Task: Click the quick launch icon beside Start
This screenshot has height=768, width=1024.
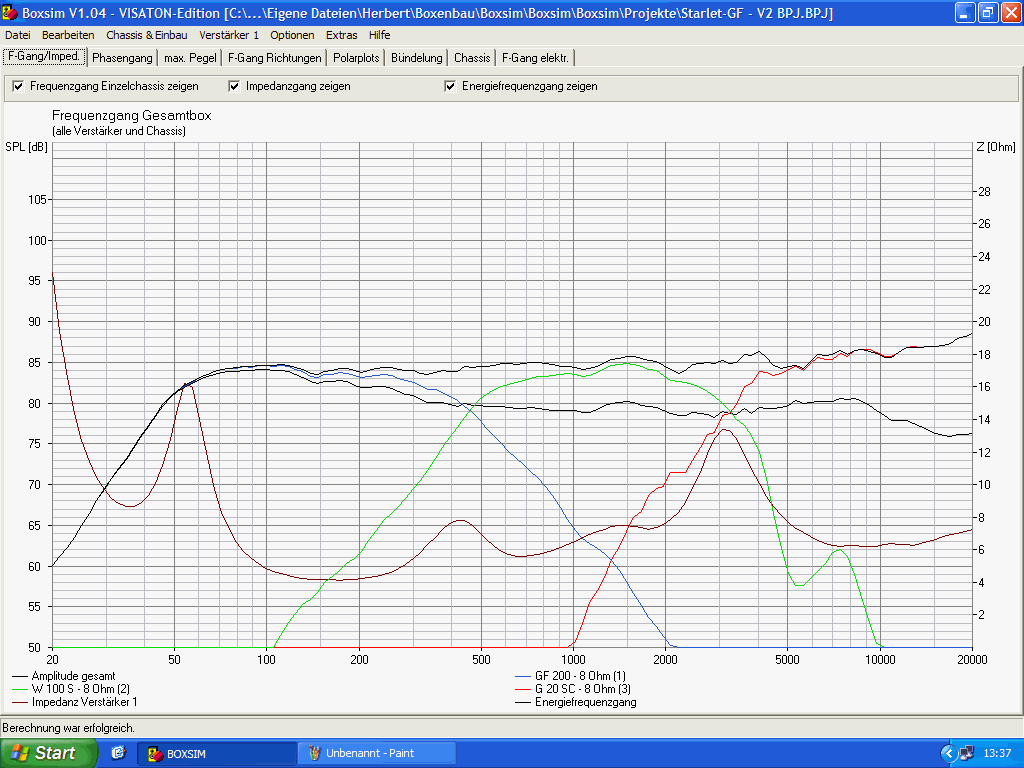Action: 118,753
